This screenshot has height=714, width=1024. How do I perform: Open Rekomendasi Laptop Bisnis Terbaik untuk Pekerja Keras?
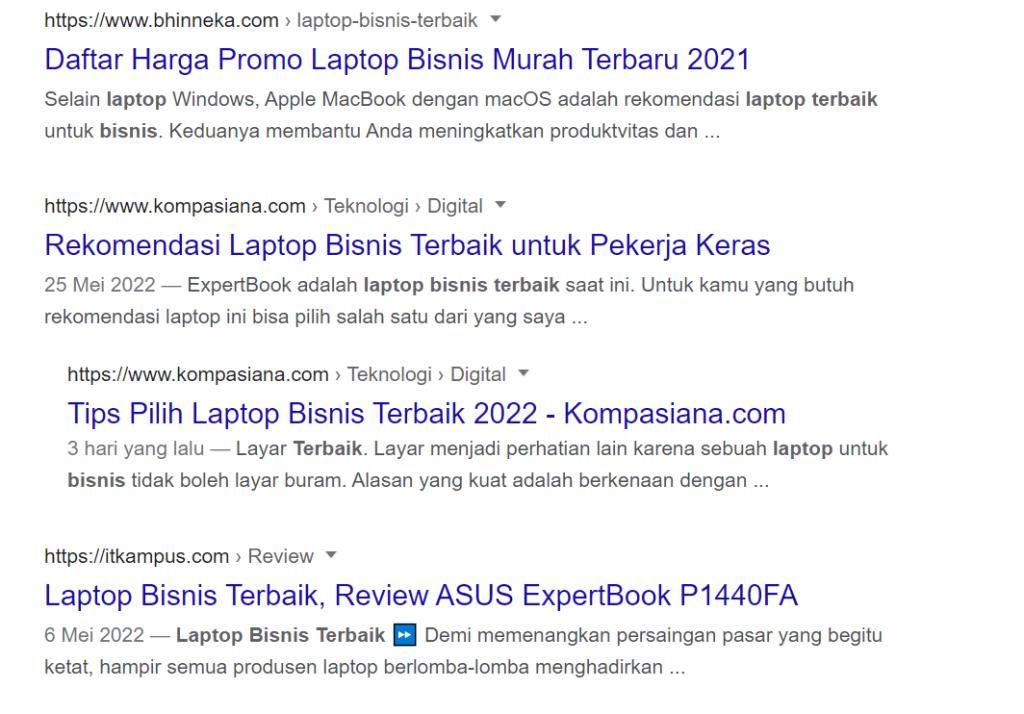(407, 245)
